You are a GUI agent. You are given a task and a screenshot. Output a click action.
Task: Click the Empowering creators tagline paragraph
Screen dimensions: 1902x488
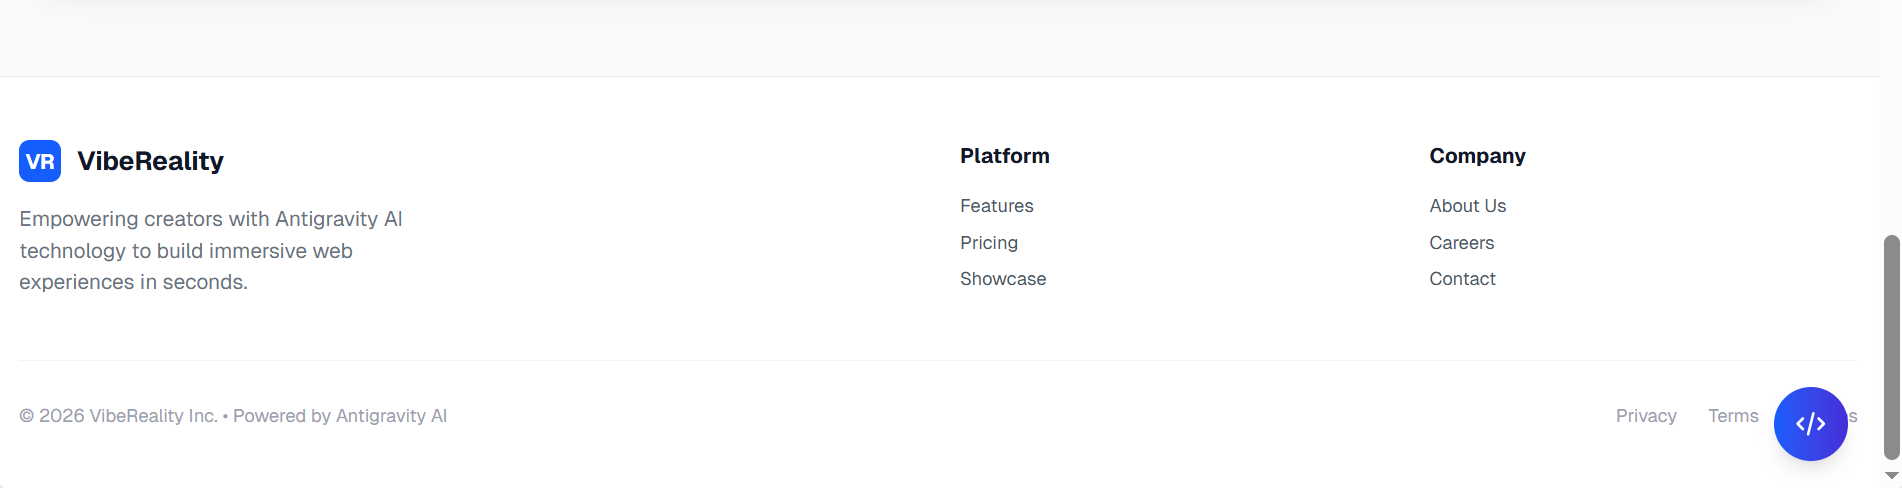click(211, 250)
